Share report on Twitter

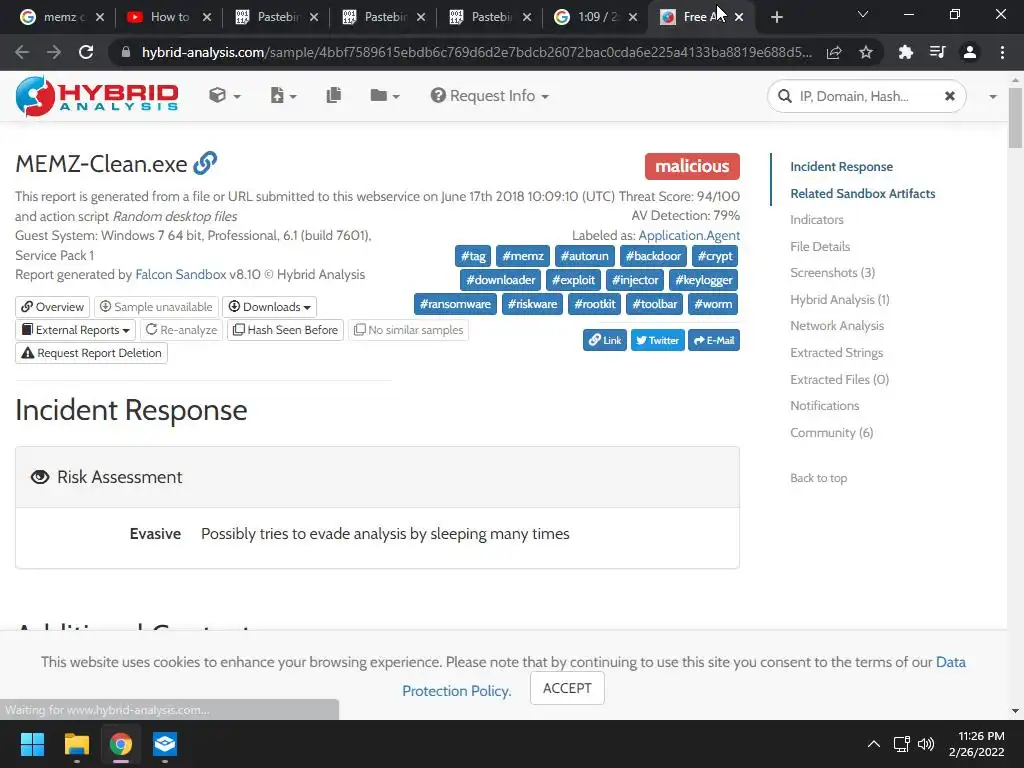pyautogui.click(x=658, y=340)
